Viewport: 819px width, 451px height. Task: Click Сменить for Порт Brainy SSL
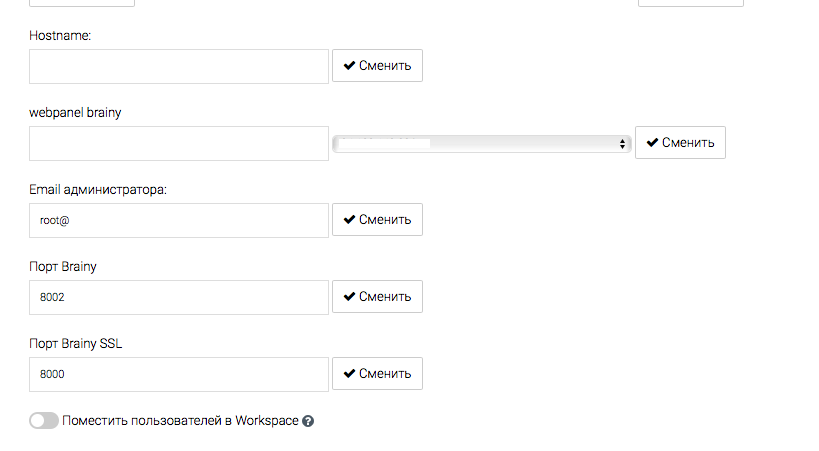pos(377,374)
